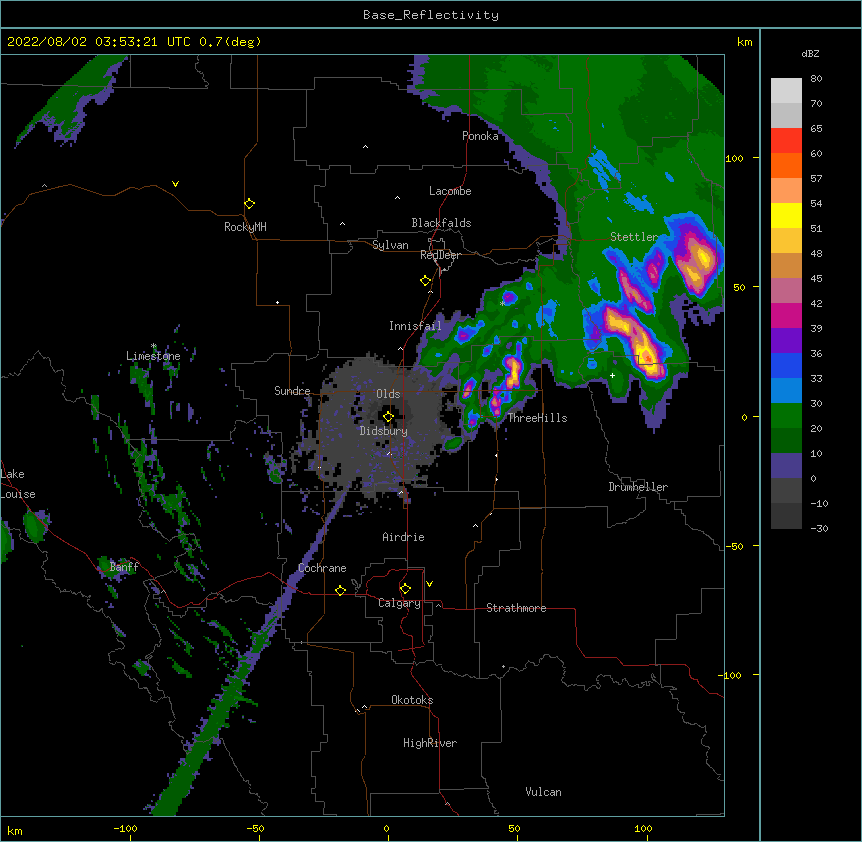Viewport: 862px width, 842px height.
Task: Click the Ponoka city label
Action: tap(480, 136)
